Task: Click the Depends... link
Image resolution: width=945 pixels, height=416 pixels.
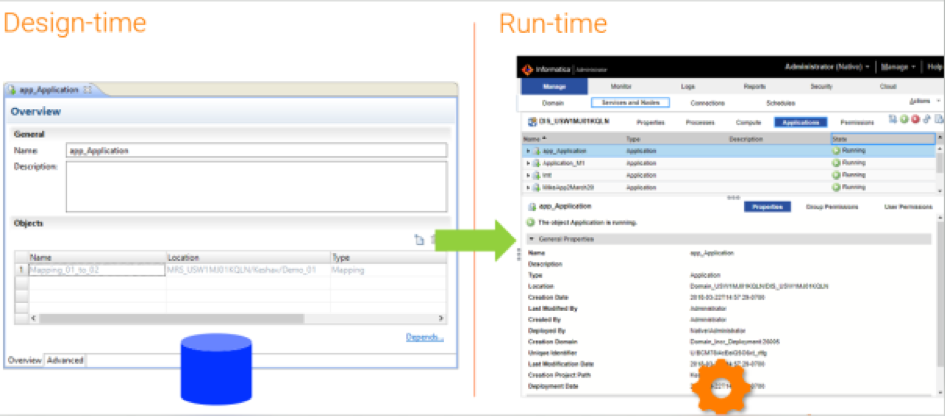Action: (x=425, y=337)
